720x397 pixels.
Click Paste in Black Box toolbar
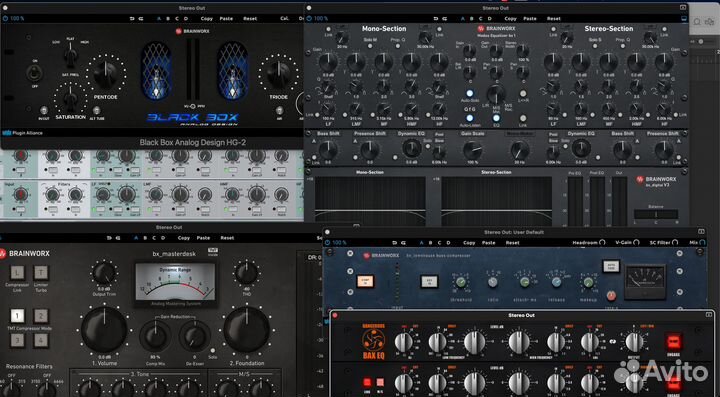coord(226,19)
